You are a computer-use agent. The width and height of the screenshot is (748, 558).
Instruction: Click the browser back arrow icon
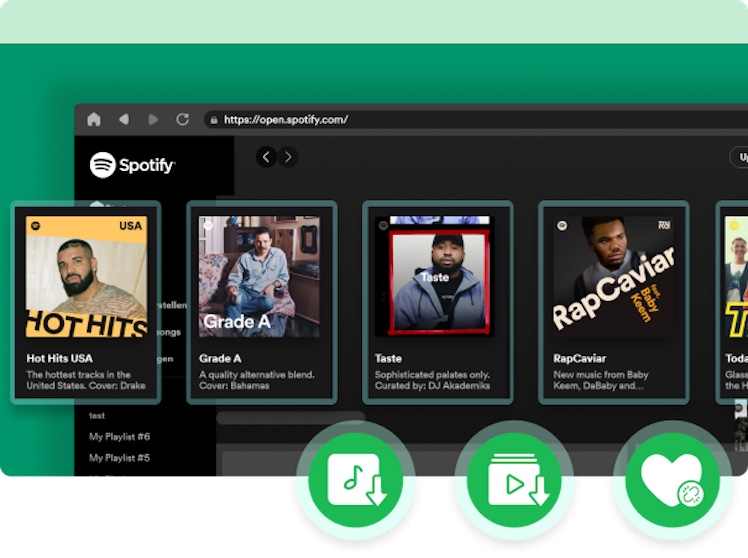tap(124, 119)
